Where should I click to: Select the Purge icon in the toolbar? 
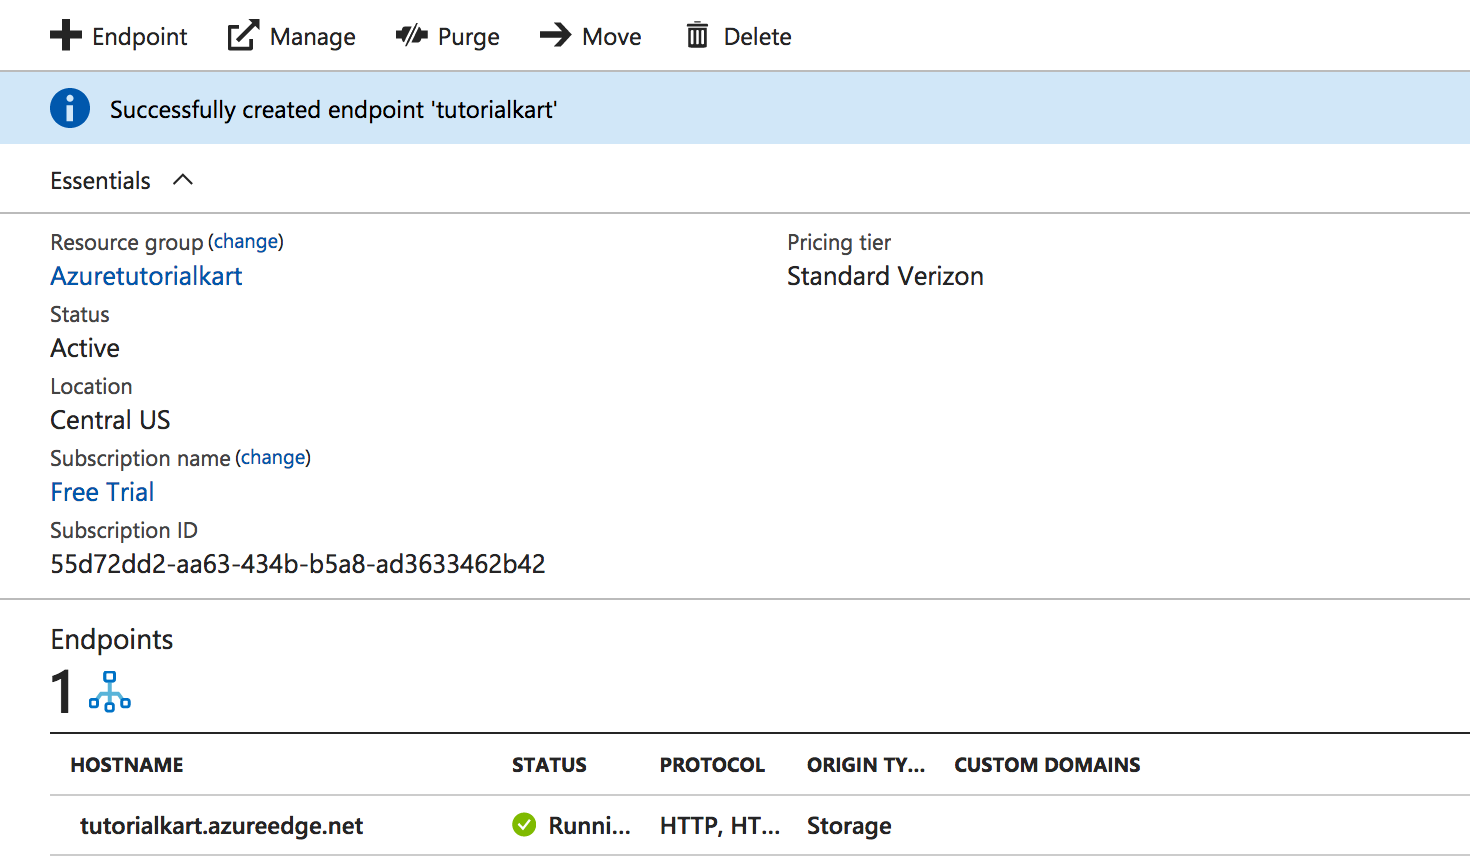410,35
